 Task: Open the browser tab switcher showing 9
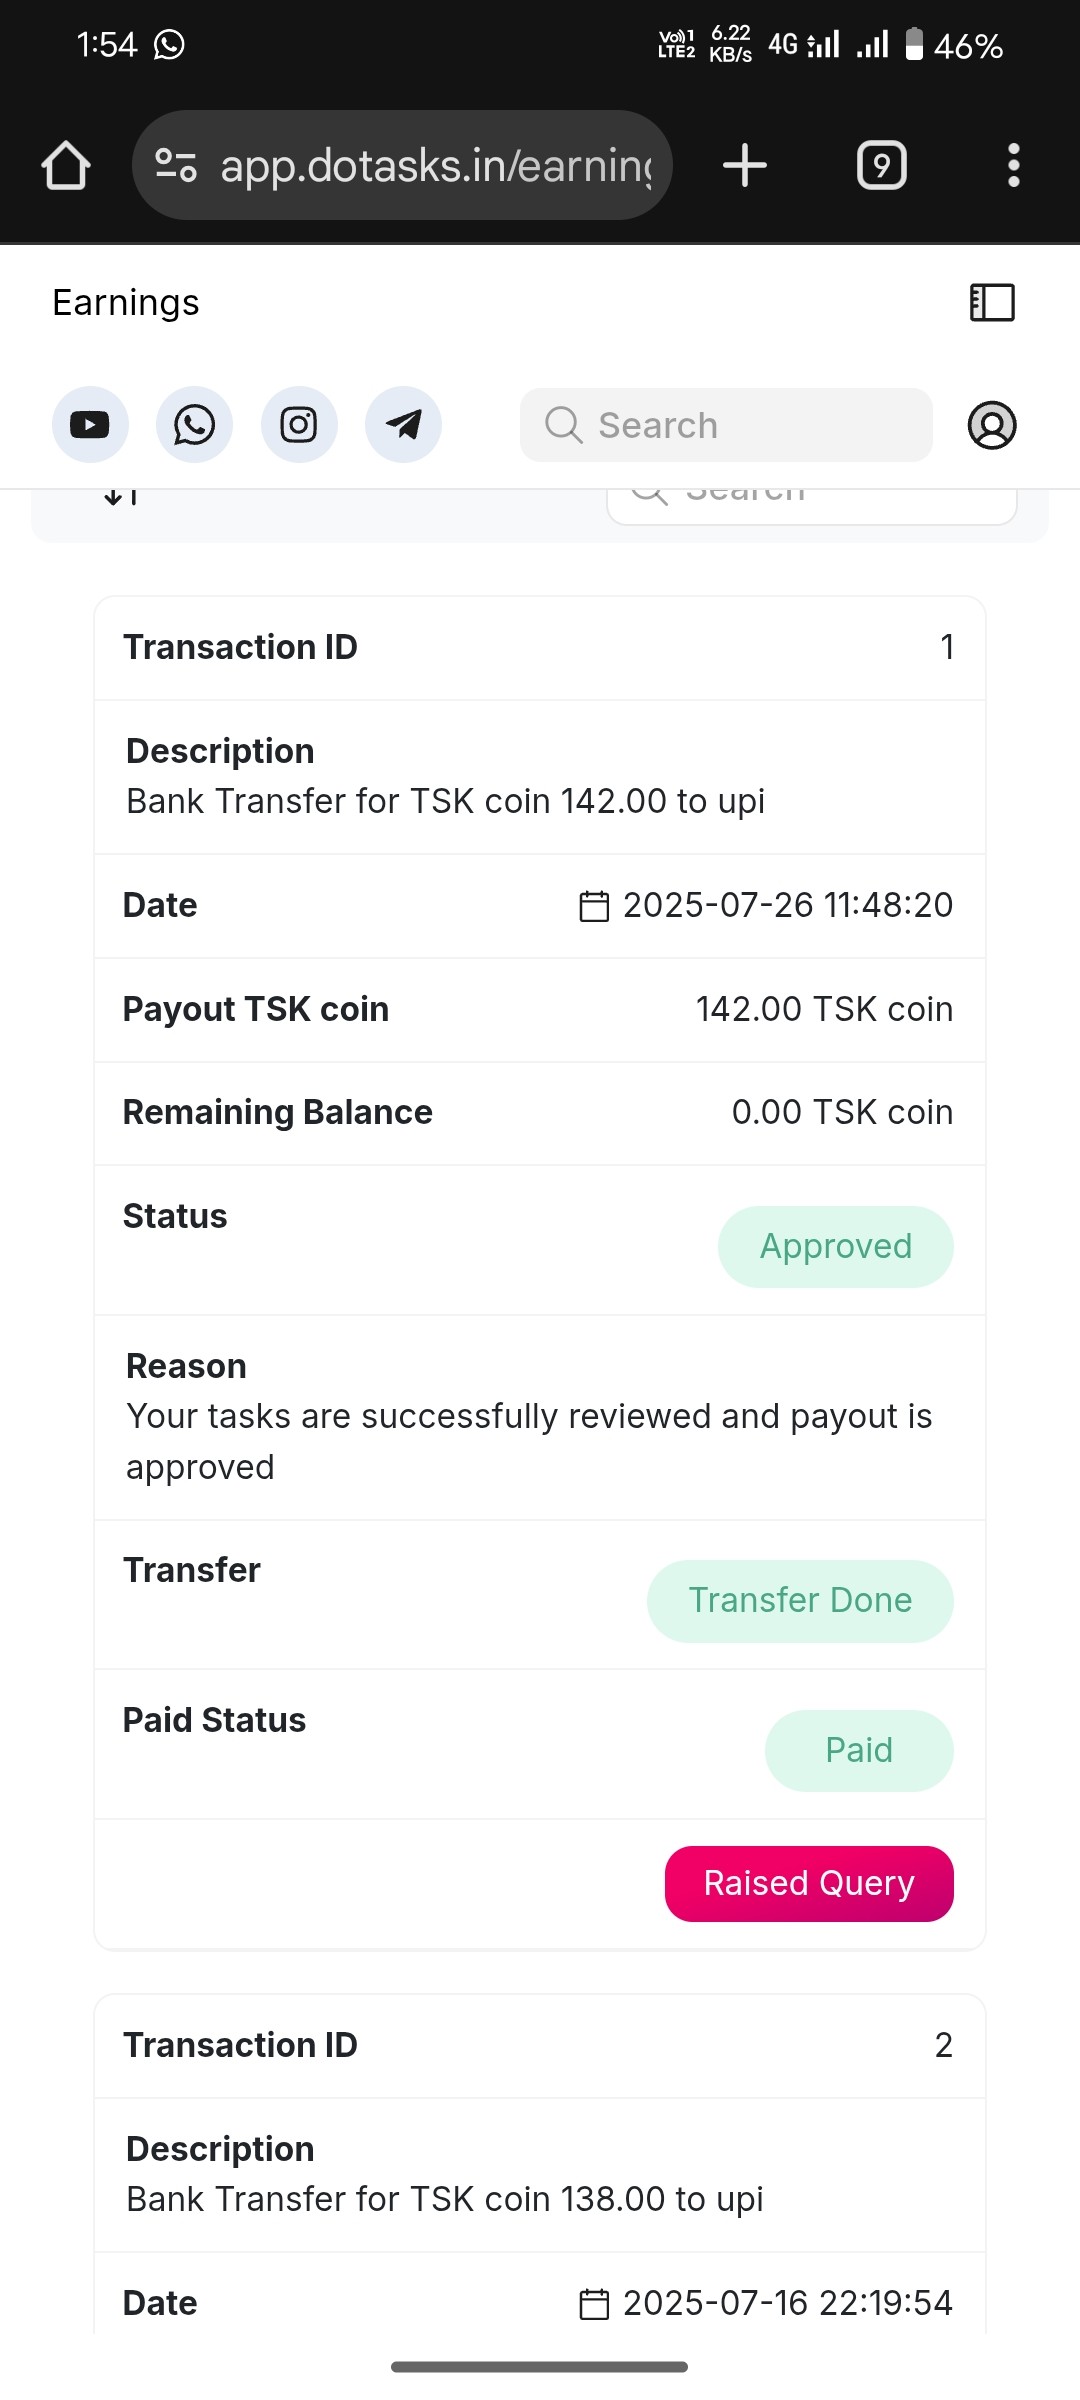[x=881, y=165]
